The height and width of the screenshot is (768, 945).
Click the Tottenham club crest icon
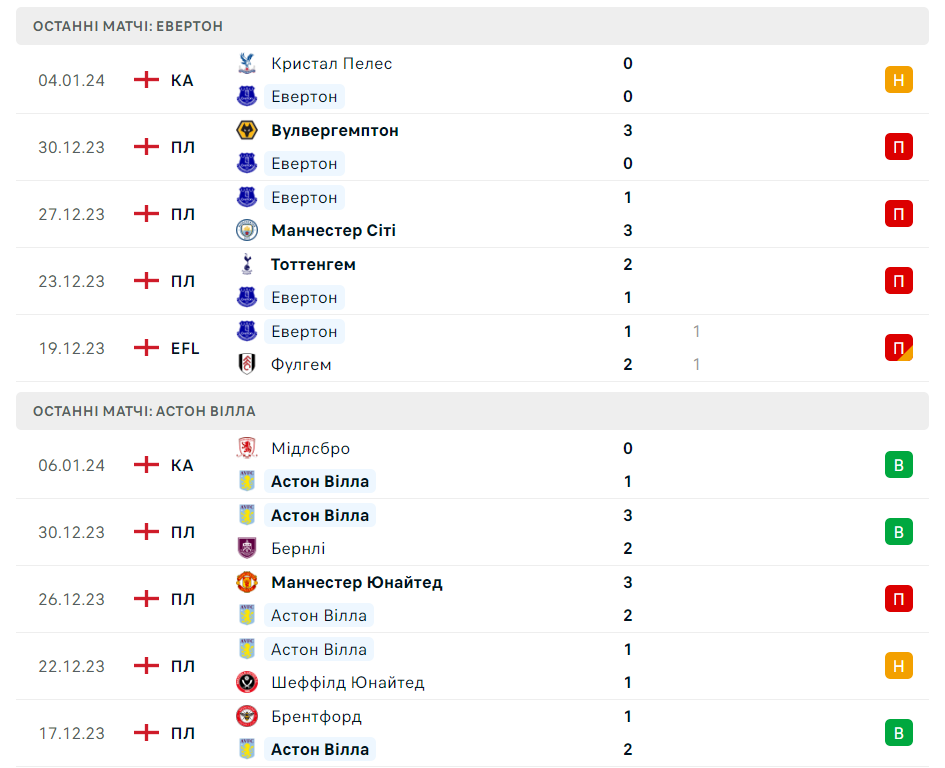click(246, 264)
